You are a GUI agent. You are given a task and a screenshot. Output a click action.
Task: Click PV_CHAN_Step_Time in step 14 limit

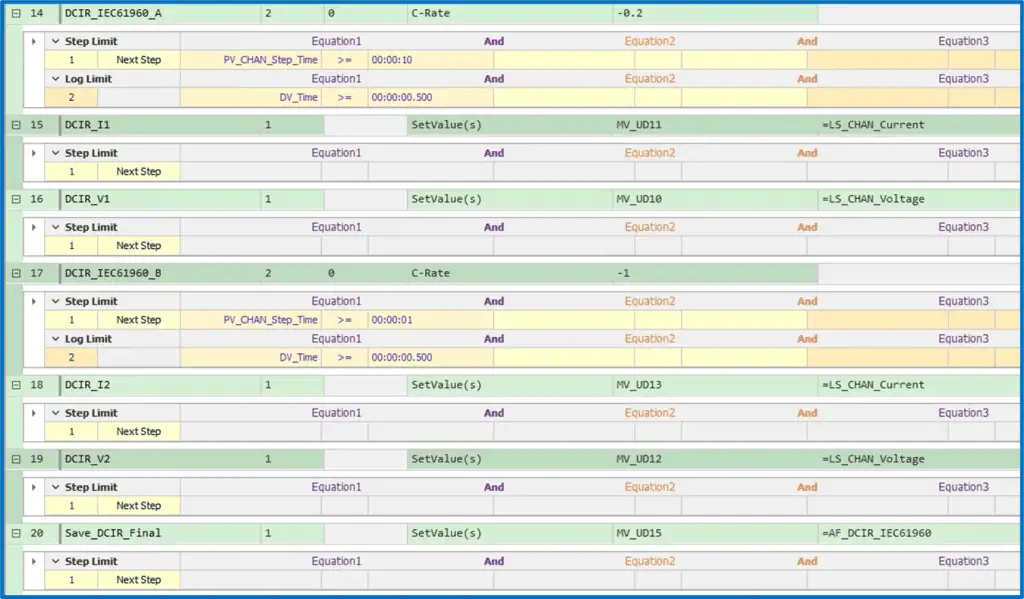[x=251, y=60]
